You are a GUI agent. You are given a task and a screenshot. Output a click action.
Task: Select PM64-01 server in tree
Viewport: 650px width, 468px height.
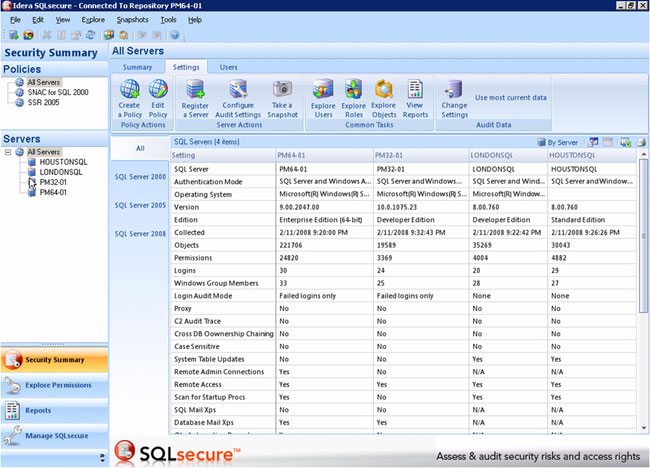click(x=53, y=192)
